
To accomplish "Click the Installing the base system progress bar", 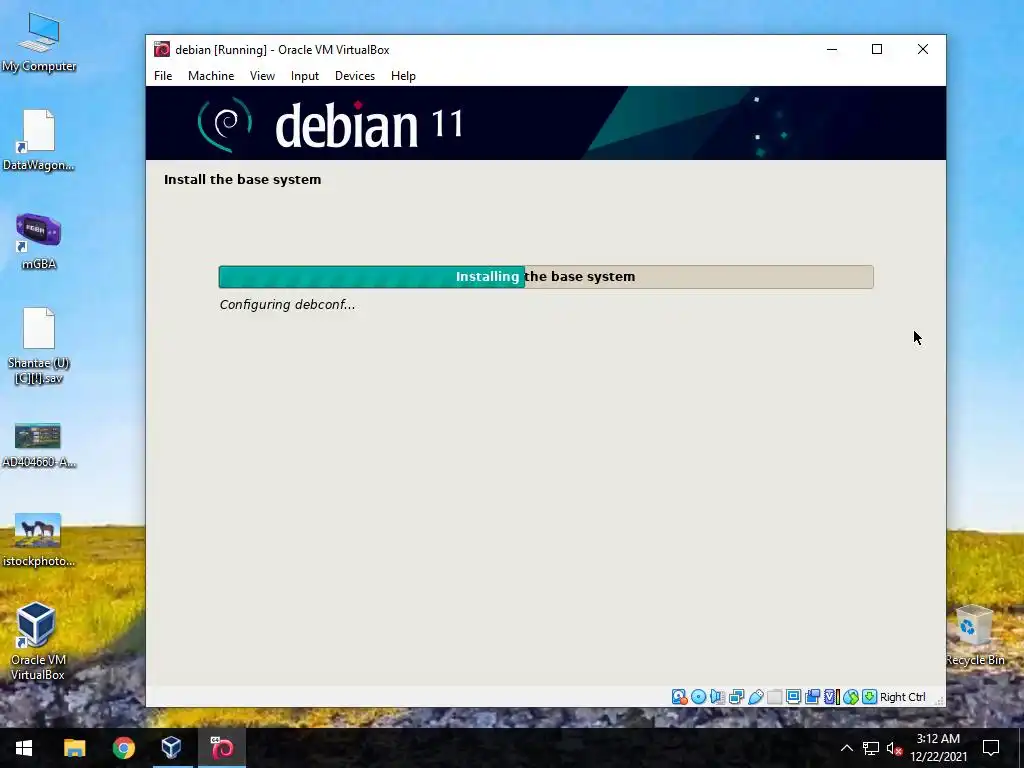I will [x=546, y=277].
